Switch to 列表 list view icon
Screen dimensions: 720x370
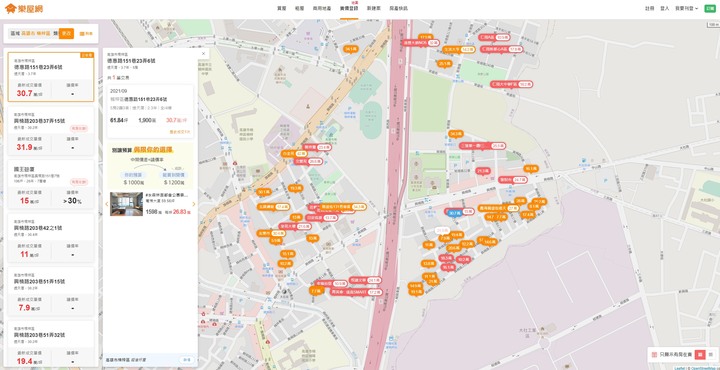[86, 34]
